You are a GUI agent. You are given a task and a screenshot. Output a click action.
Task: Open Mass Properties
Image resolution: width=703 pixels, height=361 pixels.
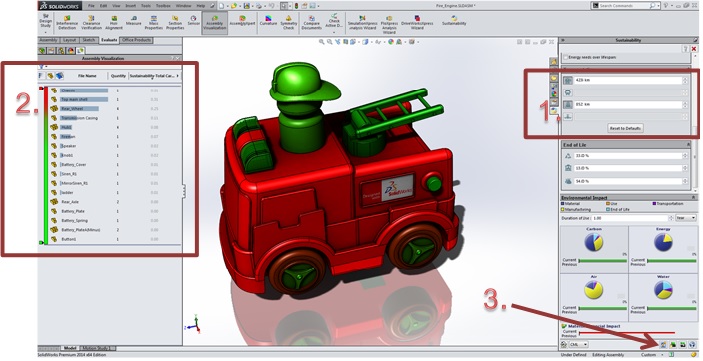[153, 22]
